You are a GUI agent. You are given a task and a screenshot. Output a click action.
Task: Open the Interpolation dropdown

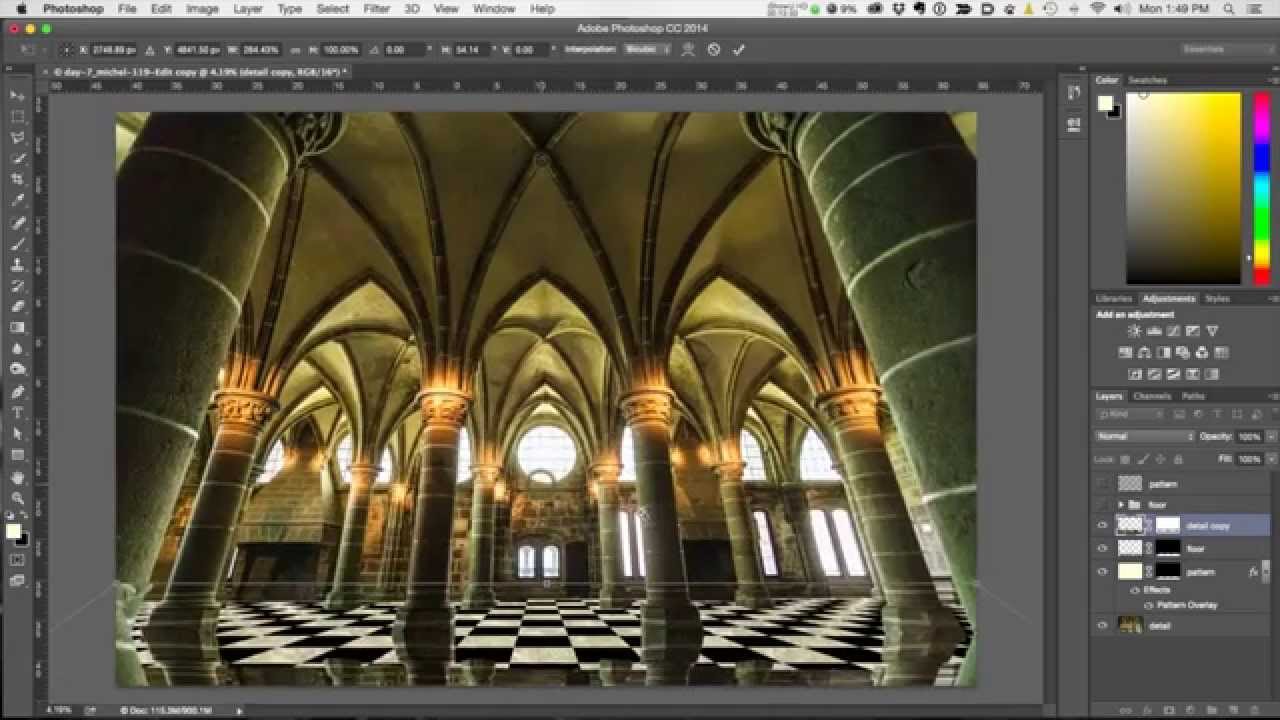tap(646, 49)
